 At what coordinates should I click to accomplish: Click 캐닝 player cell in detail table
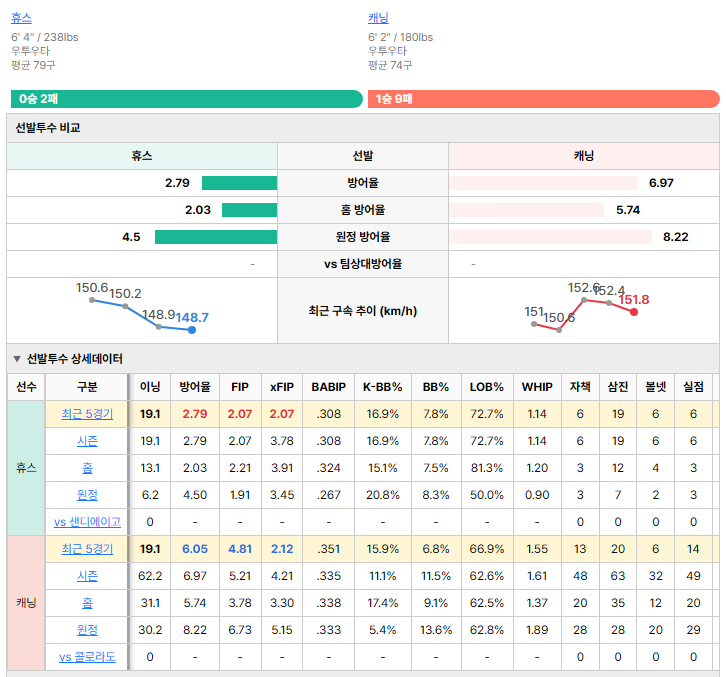pyautogui.click(x=26, y=603)
